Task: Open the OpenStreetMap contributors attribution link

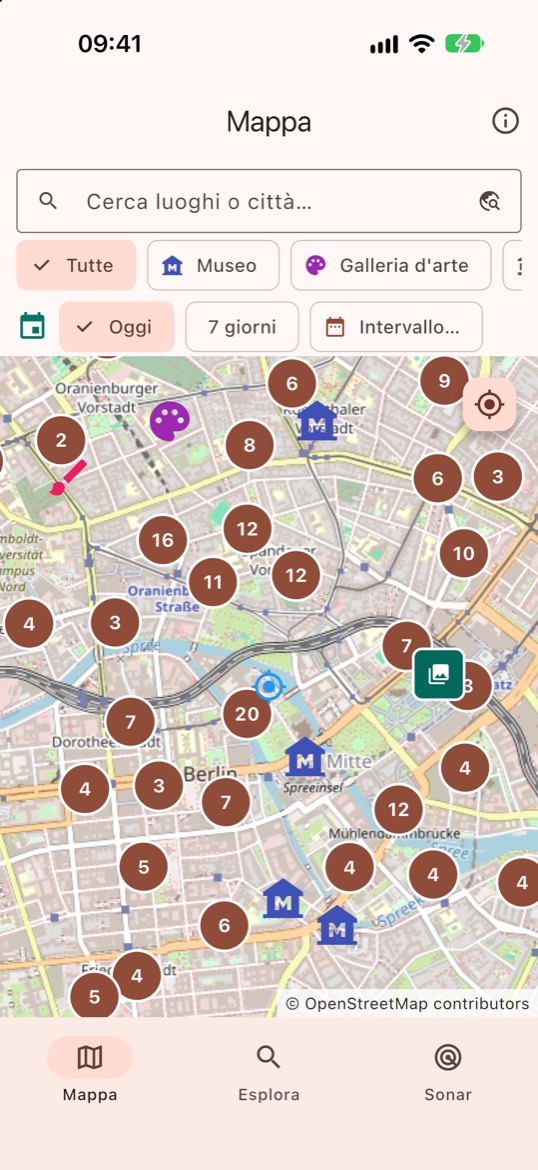Action: pyautogui.click(x=407, y=1004)
